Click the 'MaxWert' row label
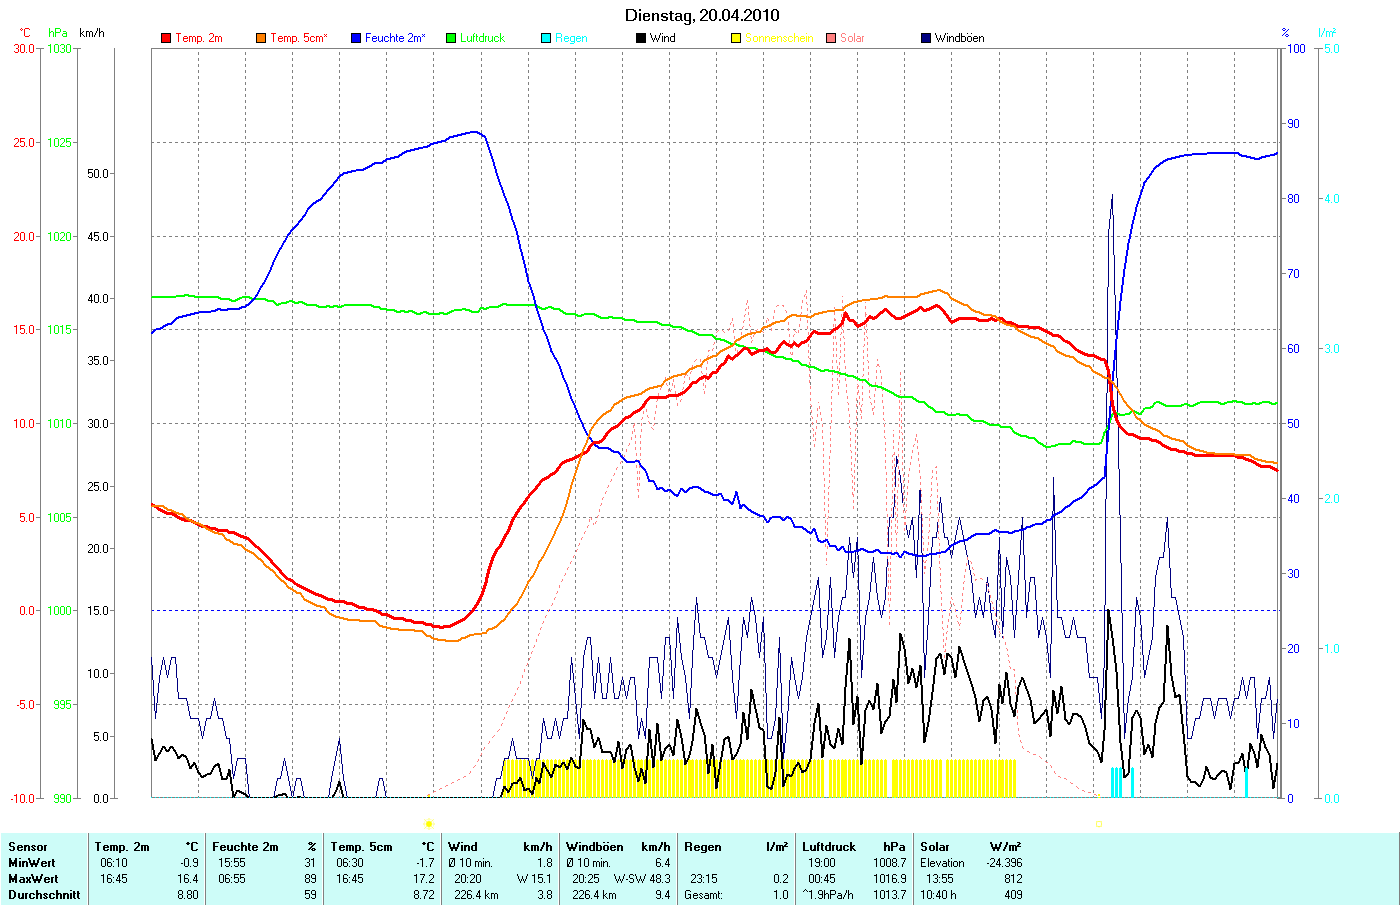The width and height of the screenshot is (1400, 905). click(x=33, y=879)
